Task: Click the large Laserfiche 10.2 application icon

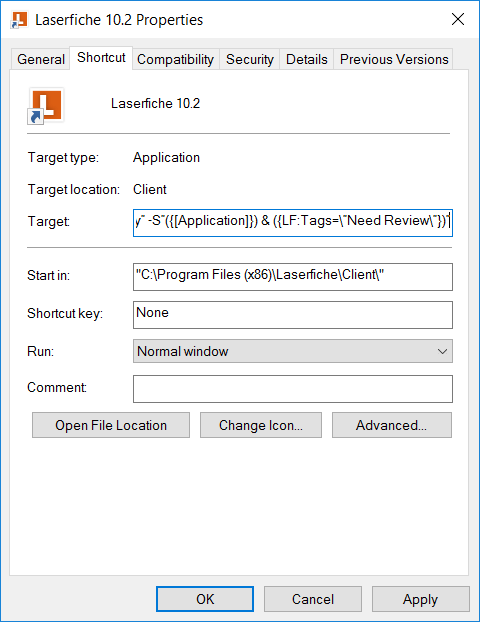Action: (x=46, y=106)
